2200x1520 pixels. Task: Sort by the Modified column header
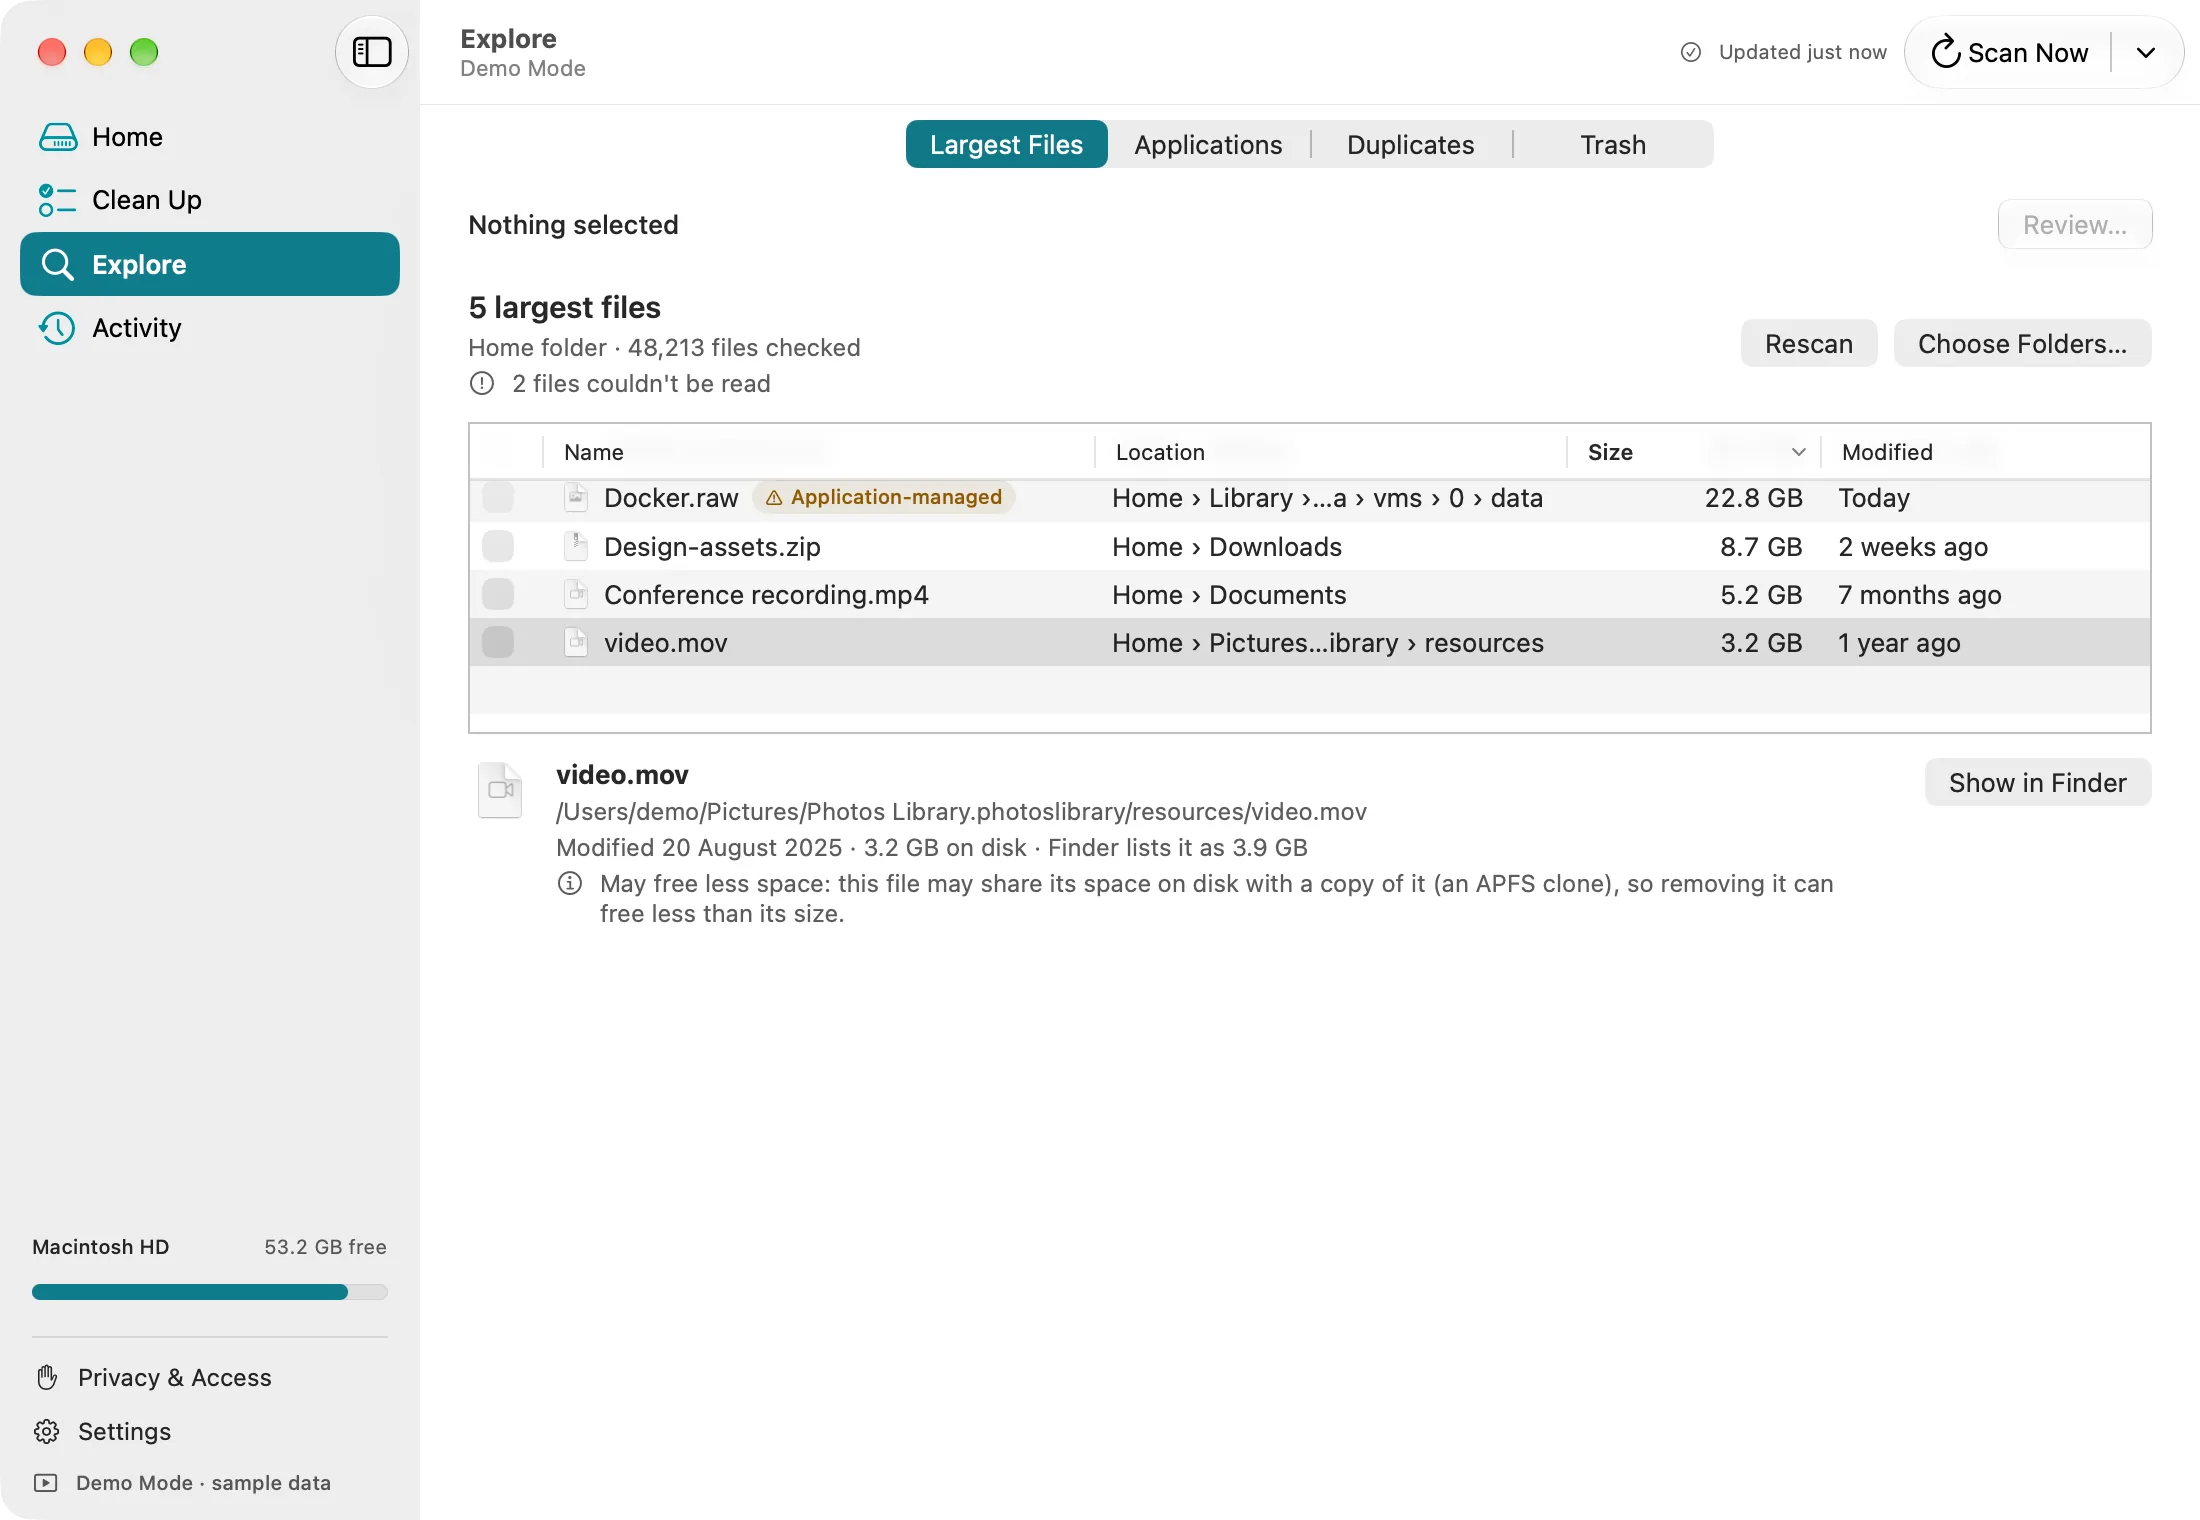[x=1984, y=452]
